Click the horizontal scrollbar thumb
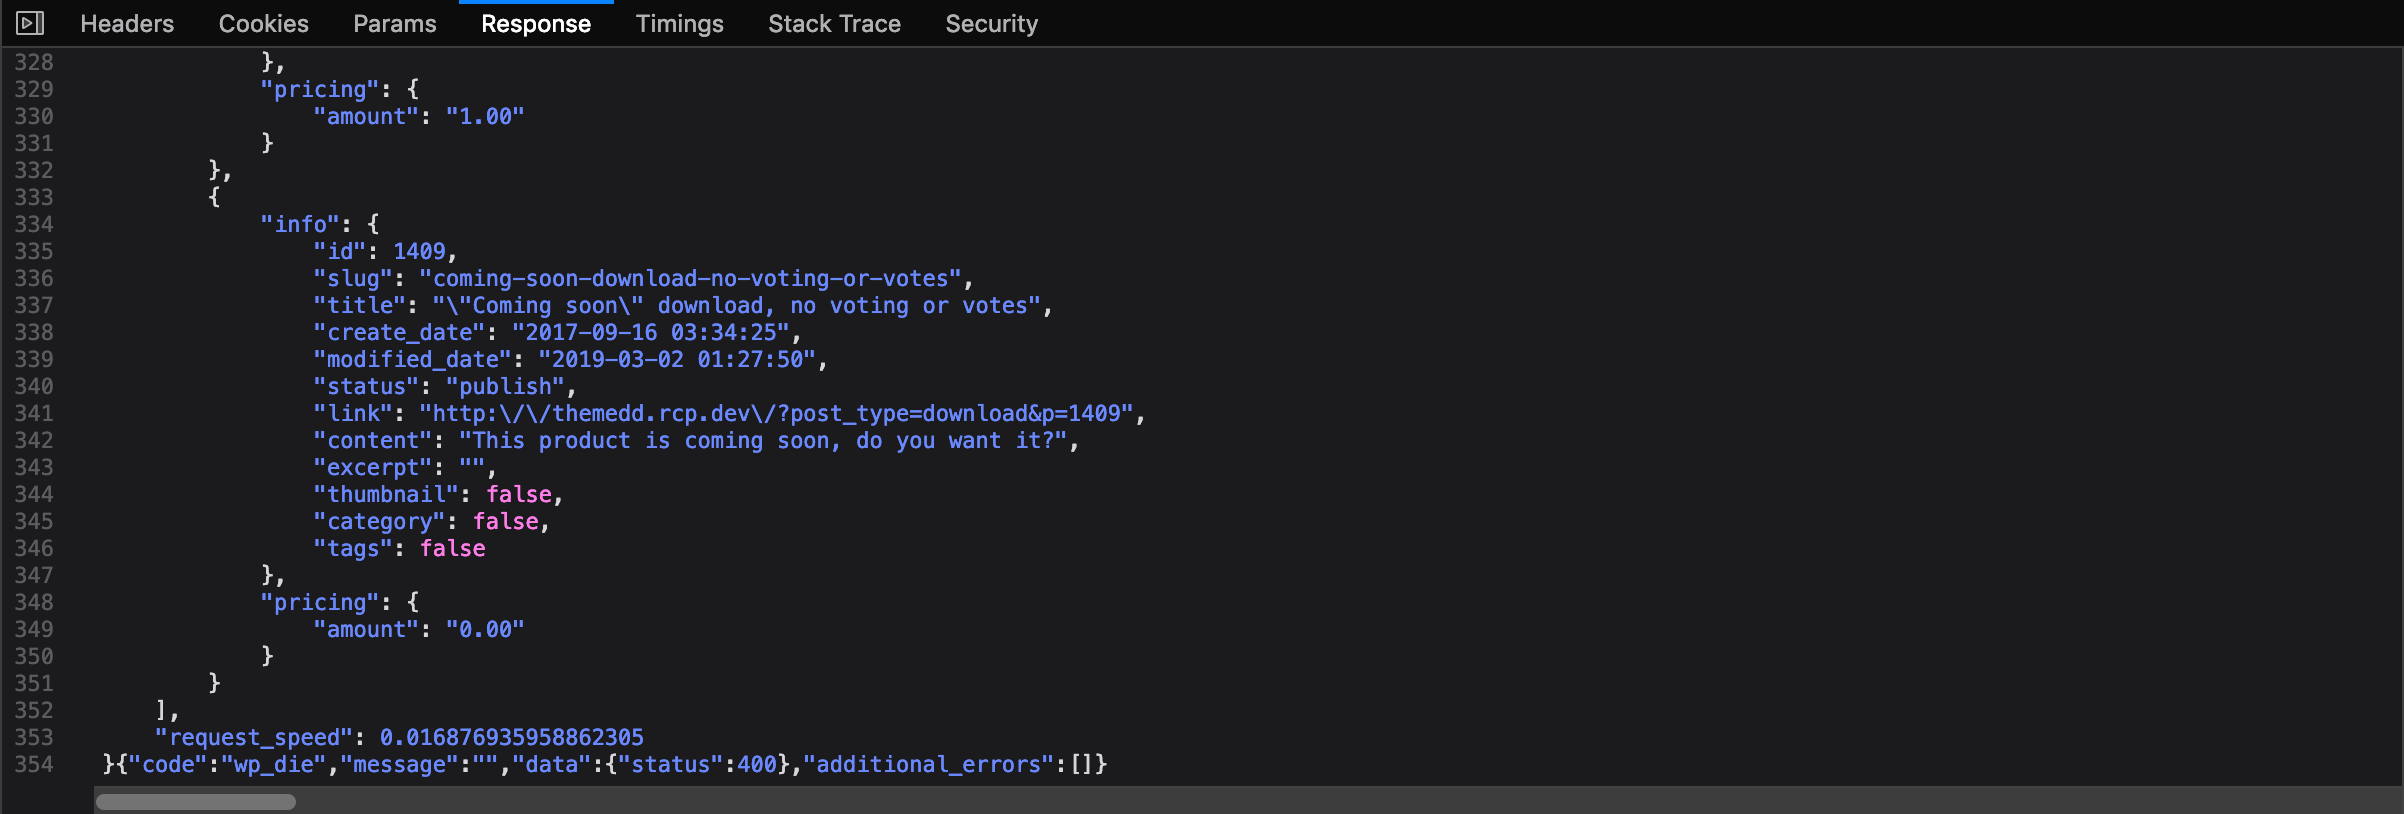This screenshot has height=814, width=2404. [196, 802]
